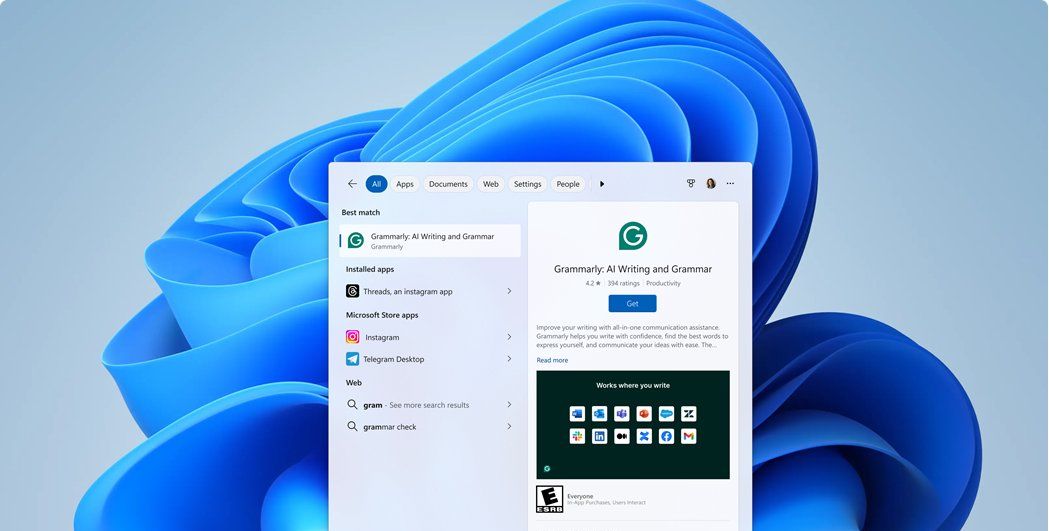The height and width of the screenshot is (531, 1049).
Task: Click the blue Get button
Action: (x=632, y=304)
